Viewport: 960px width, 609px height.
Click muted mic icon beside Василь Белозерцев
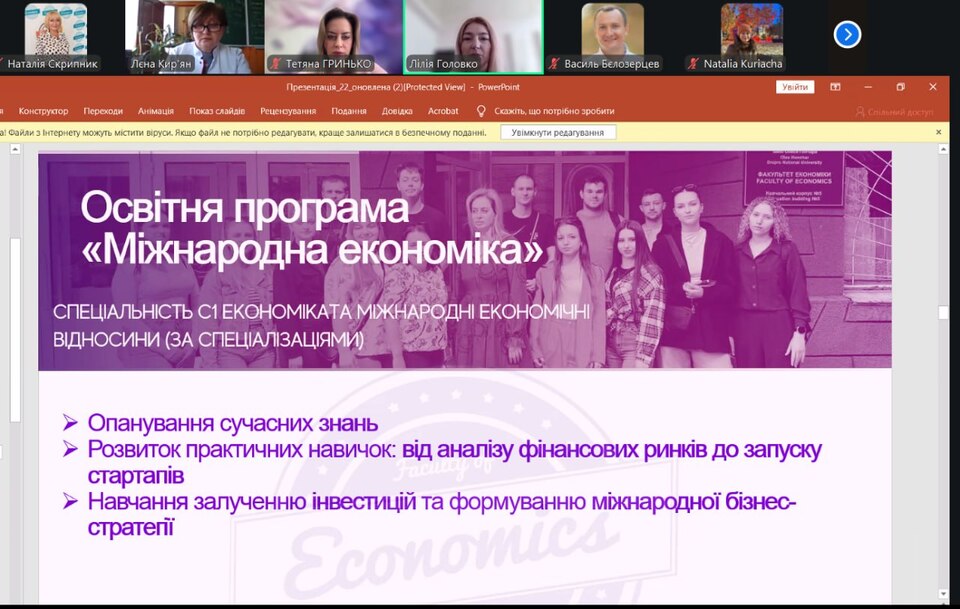(555, 63)
